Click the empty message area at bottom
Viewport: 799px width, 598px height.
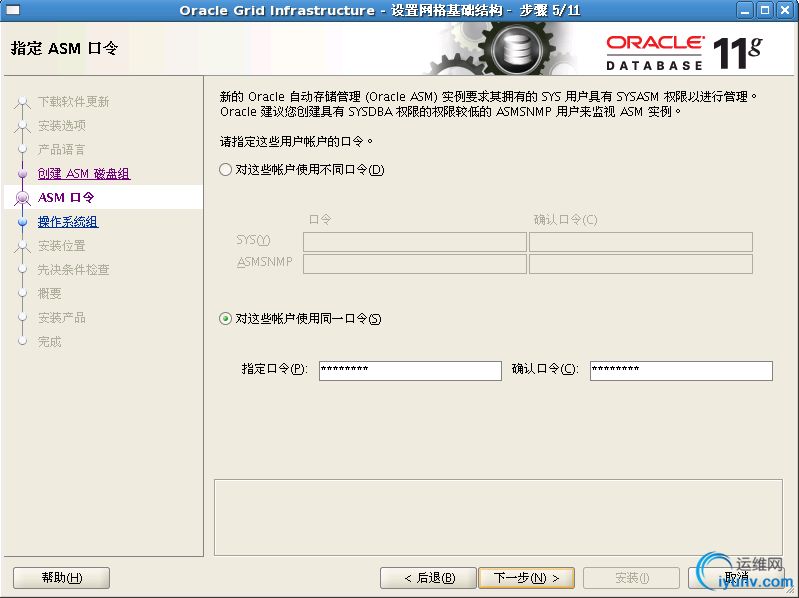click(498, 518)
